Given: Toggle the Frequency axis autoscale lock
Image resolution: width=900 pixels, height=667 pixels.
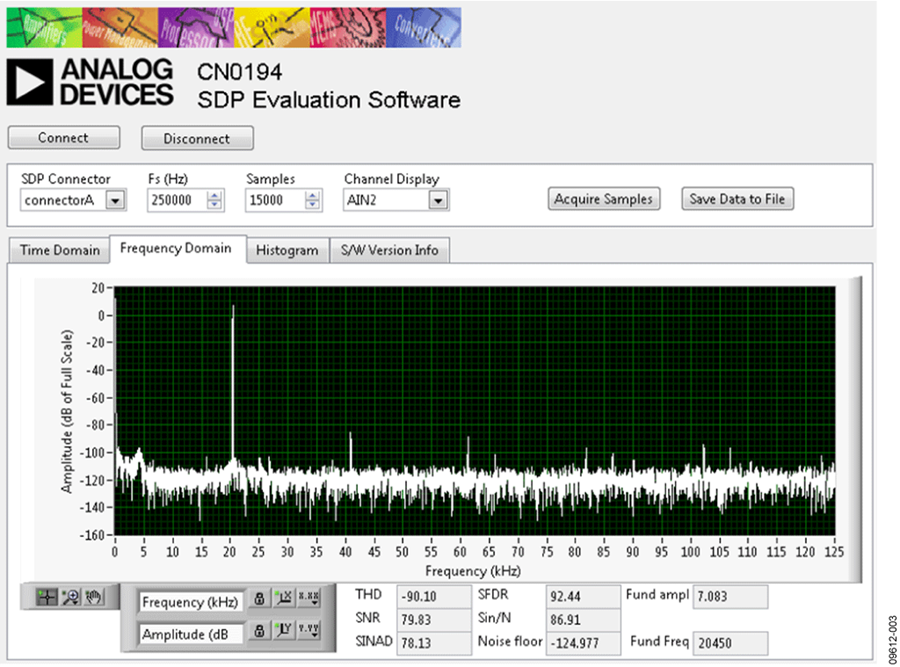Looking at the screenshot, I should click(259, 598).
